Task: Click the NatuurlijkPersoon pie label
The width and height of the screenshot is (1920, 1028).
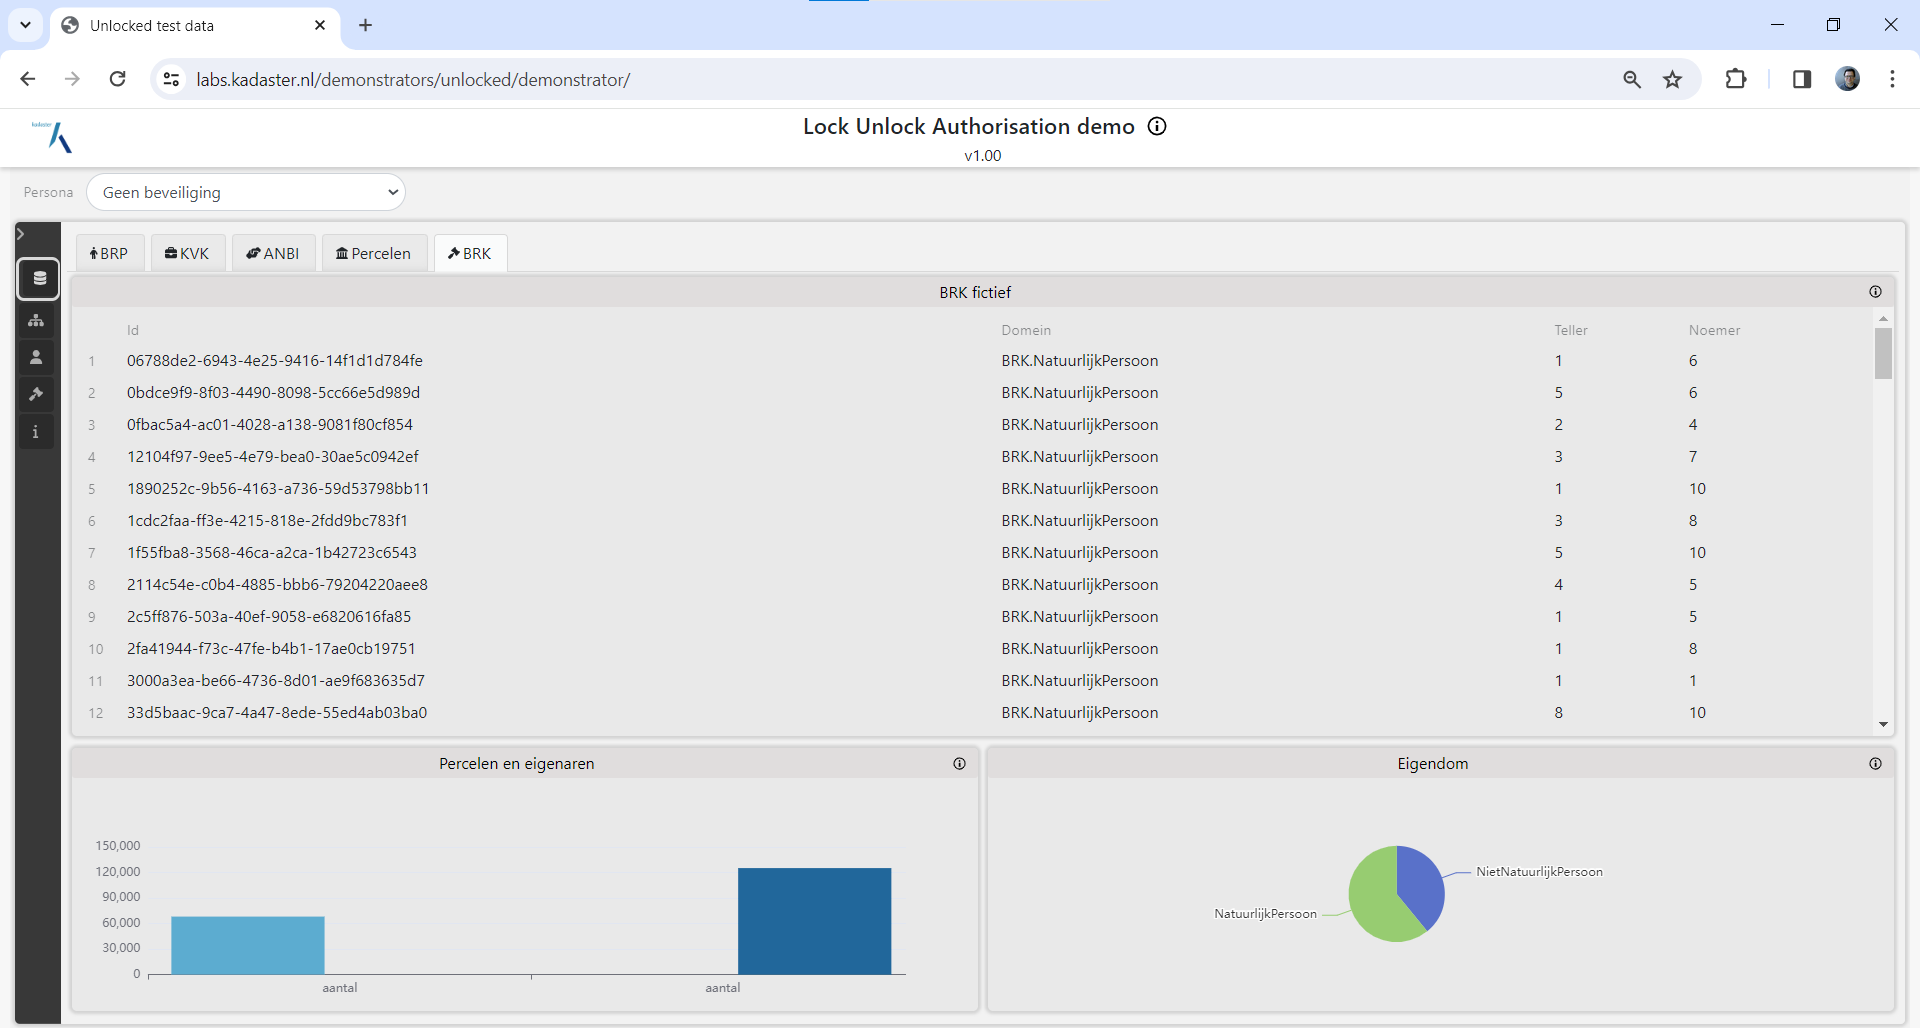Action: pyautogui.click(x=1265, y=914)
